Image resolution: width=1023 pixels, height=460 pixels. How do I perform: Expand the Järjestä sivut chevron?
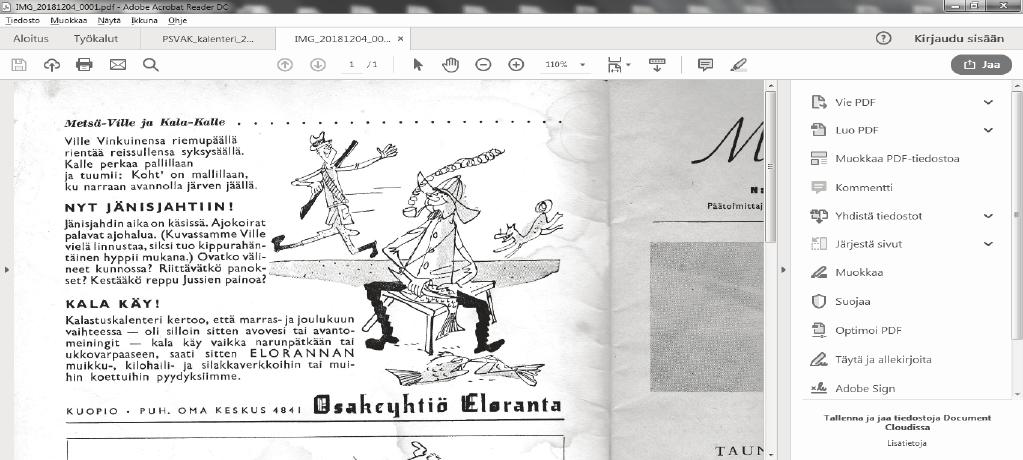(988, 244)
